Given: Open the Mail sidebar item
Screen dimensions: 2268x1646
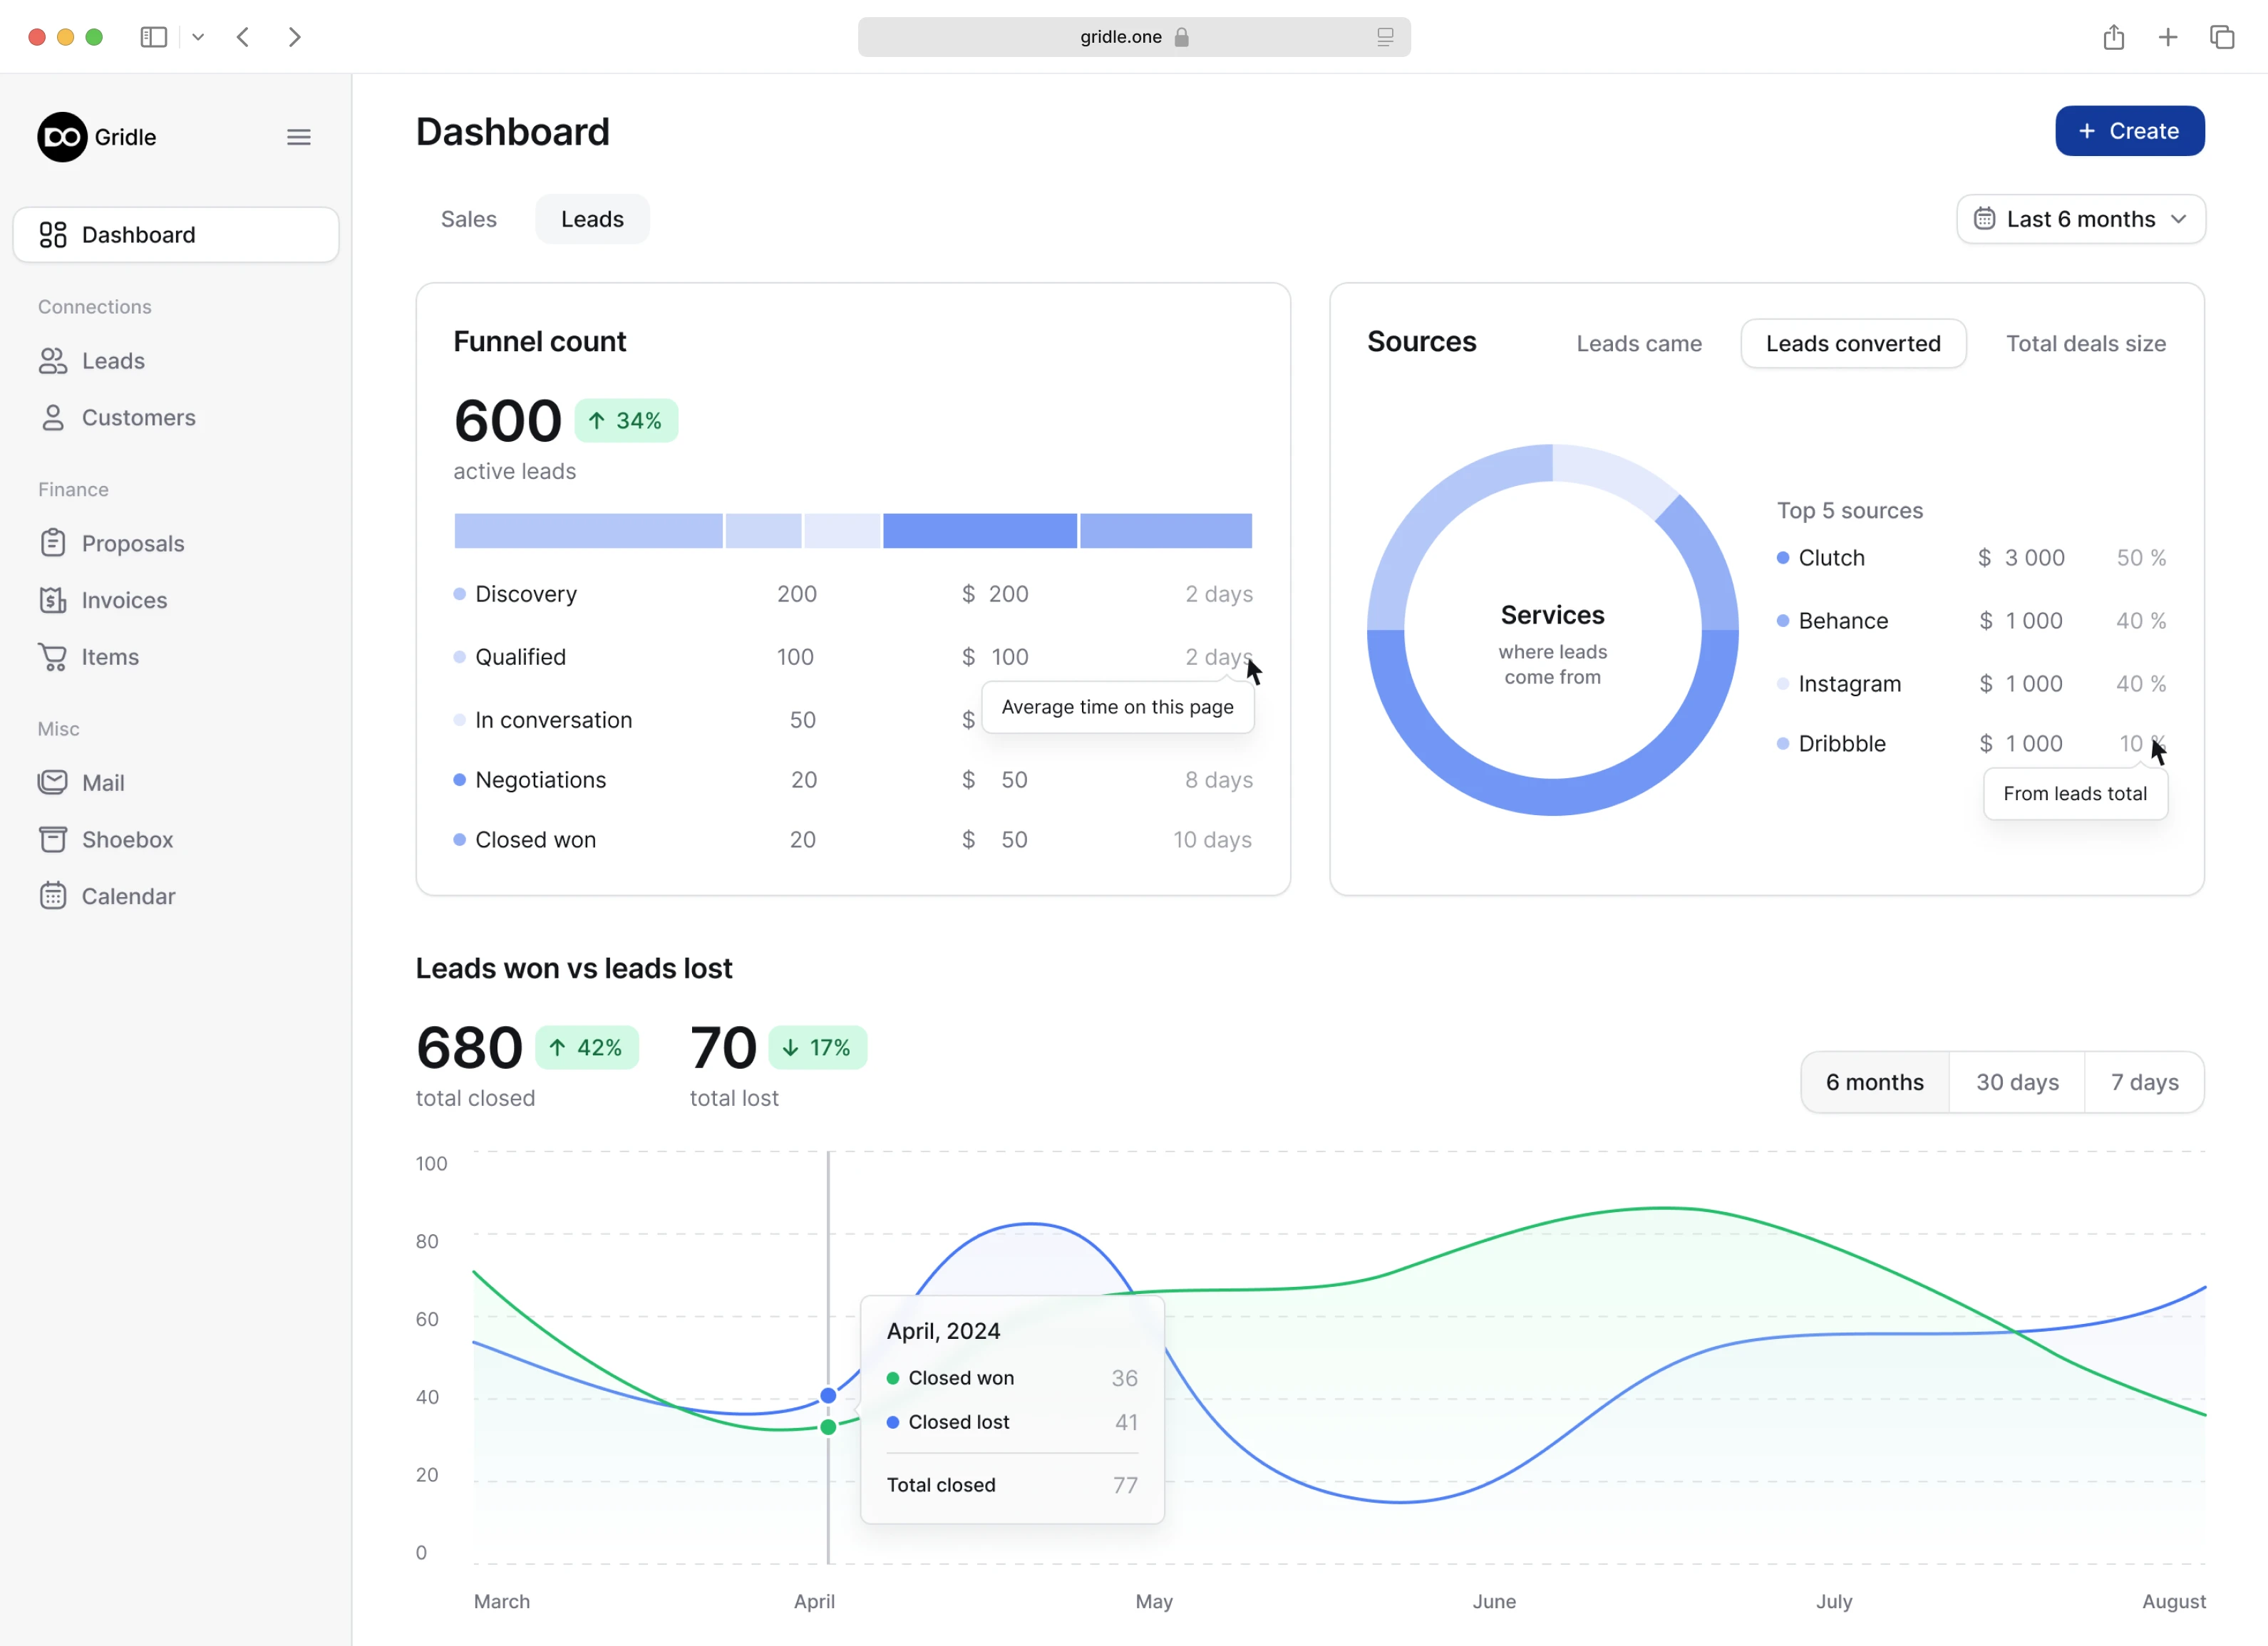Looking at the screenshot, I should point(103,783).
